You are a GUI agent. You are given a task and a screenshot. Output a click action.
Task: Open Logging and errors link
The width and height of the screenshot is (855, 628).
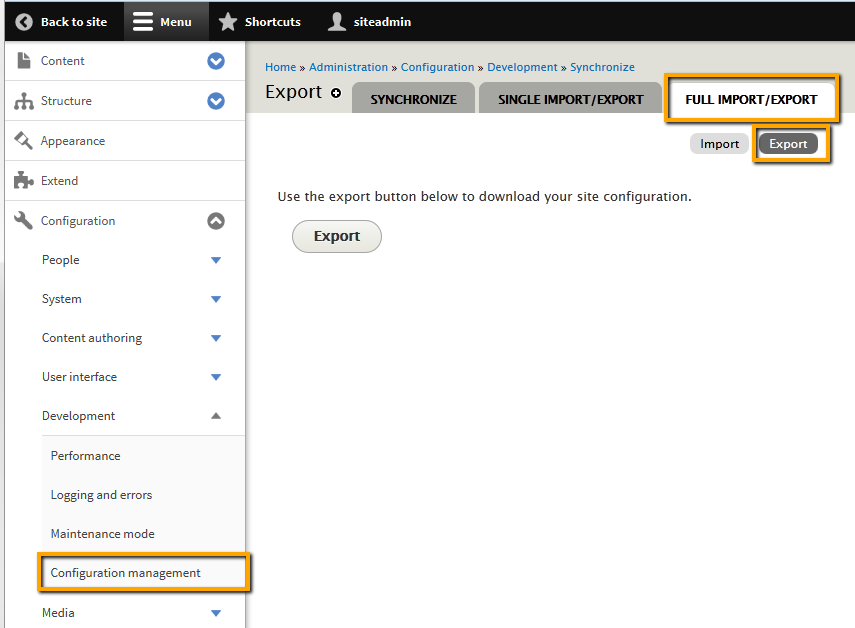point(101,495)
